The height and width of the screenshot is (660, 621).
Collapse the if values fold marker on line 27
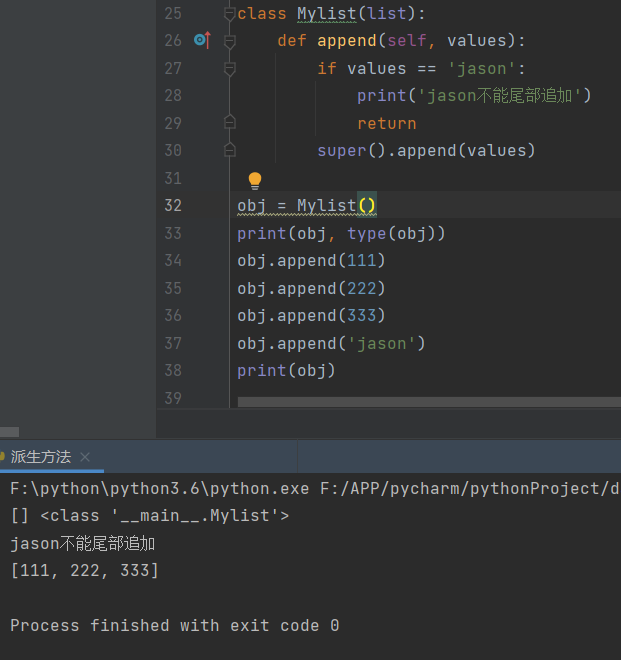pyautogui.click(x=229, y=69)
